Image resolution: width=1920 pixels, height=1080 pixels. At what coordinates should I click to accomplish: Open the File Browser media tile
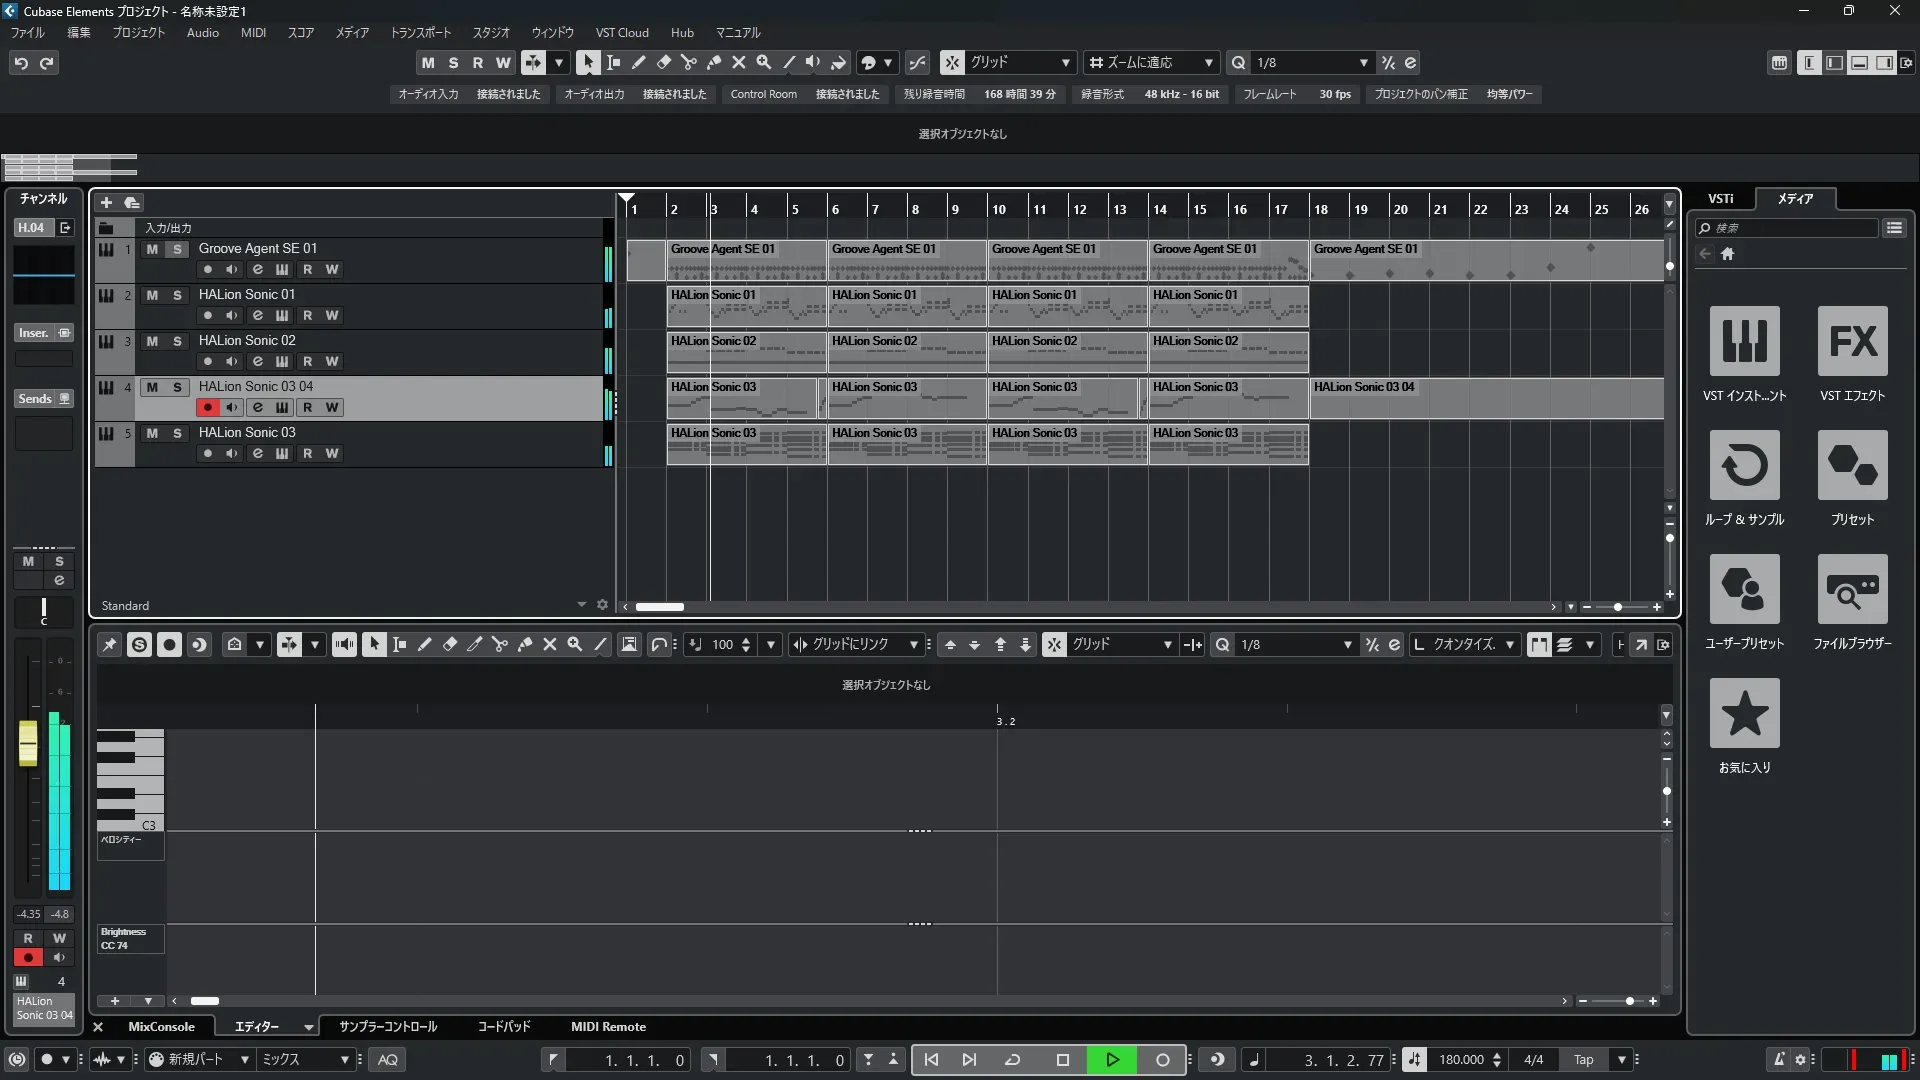(x=1852, y=589)
